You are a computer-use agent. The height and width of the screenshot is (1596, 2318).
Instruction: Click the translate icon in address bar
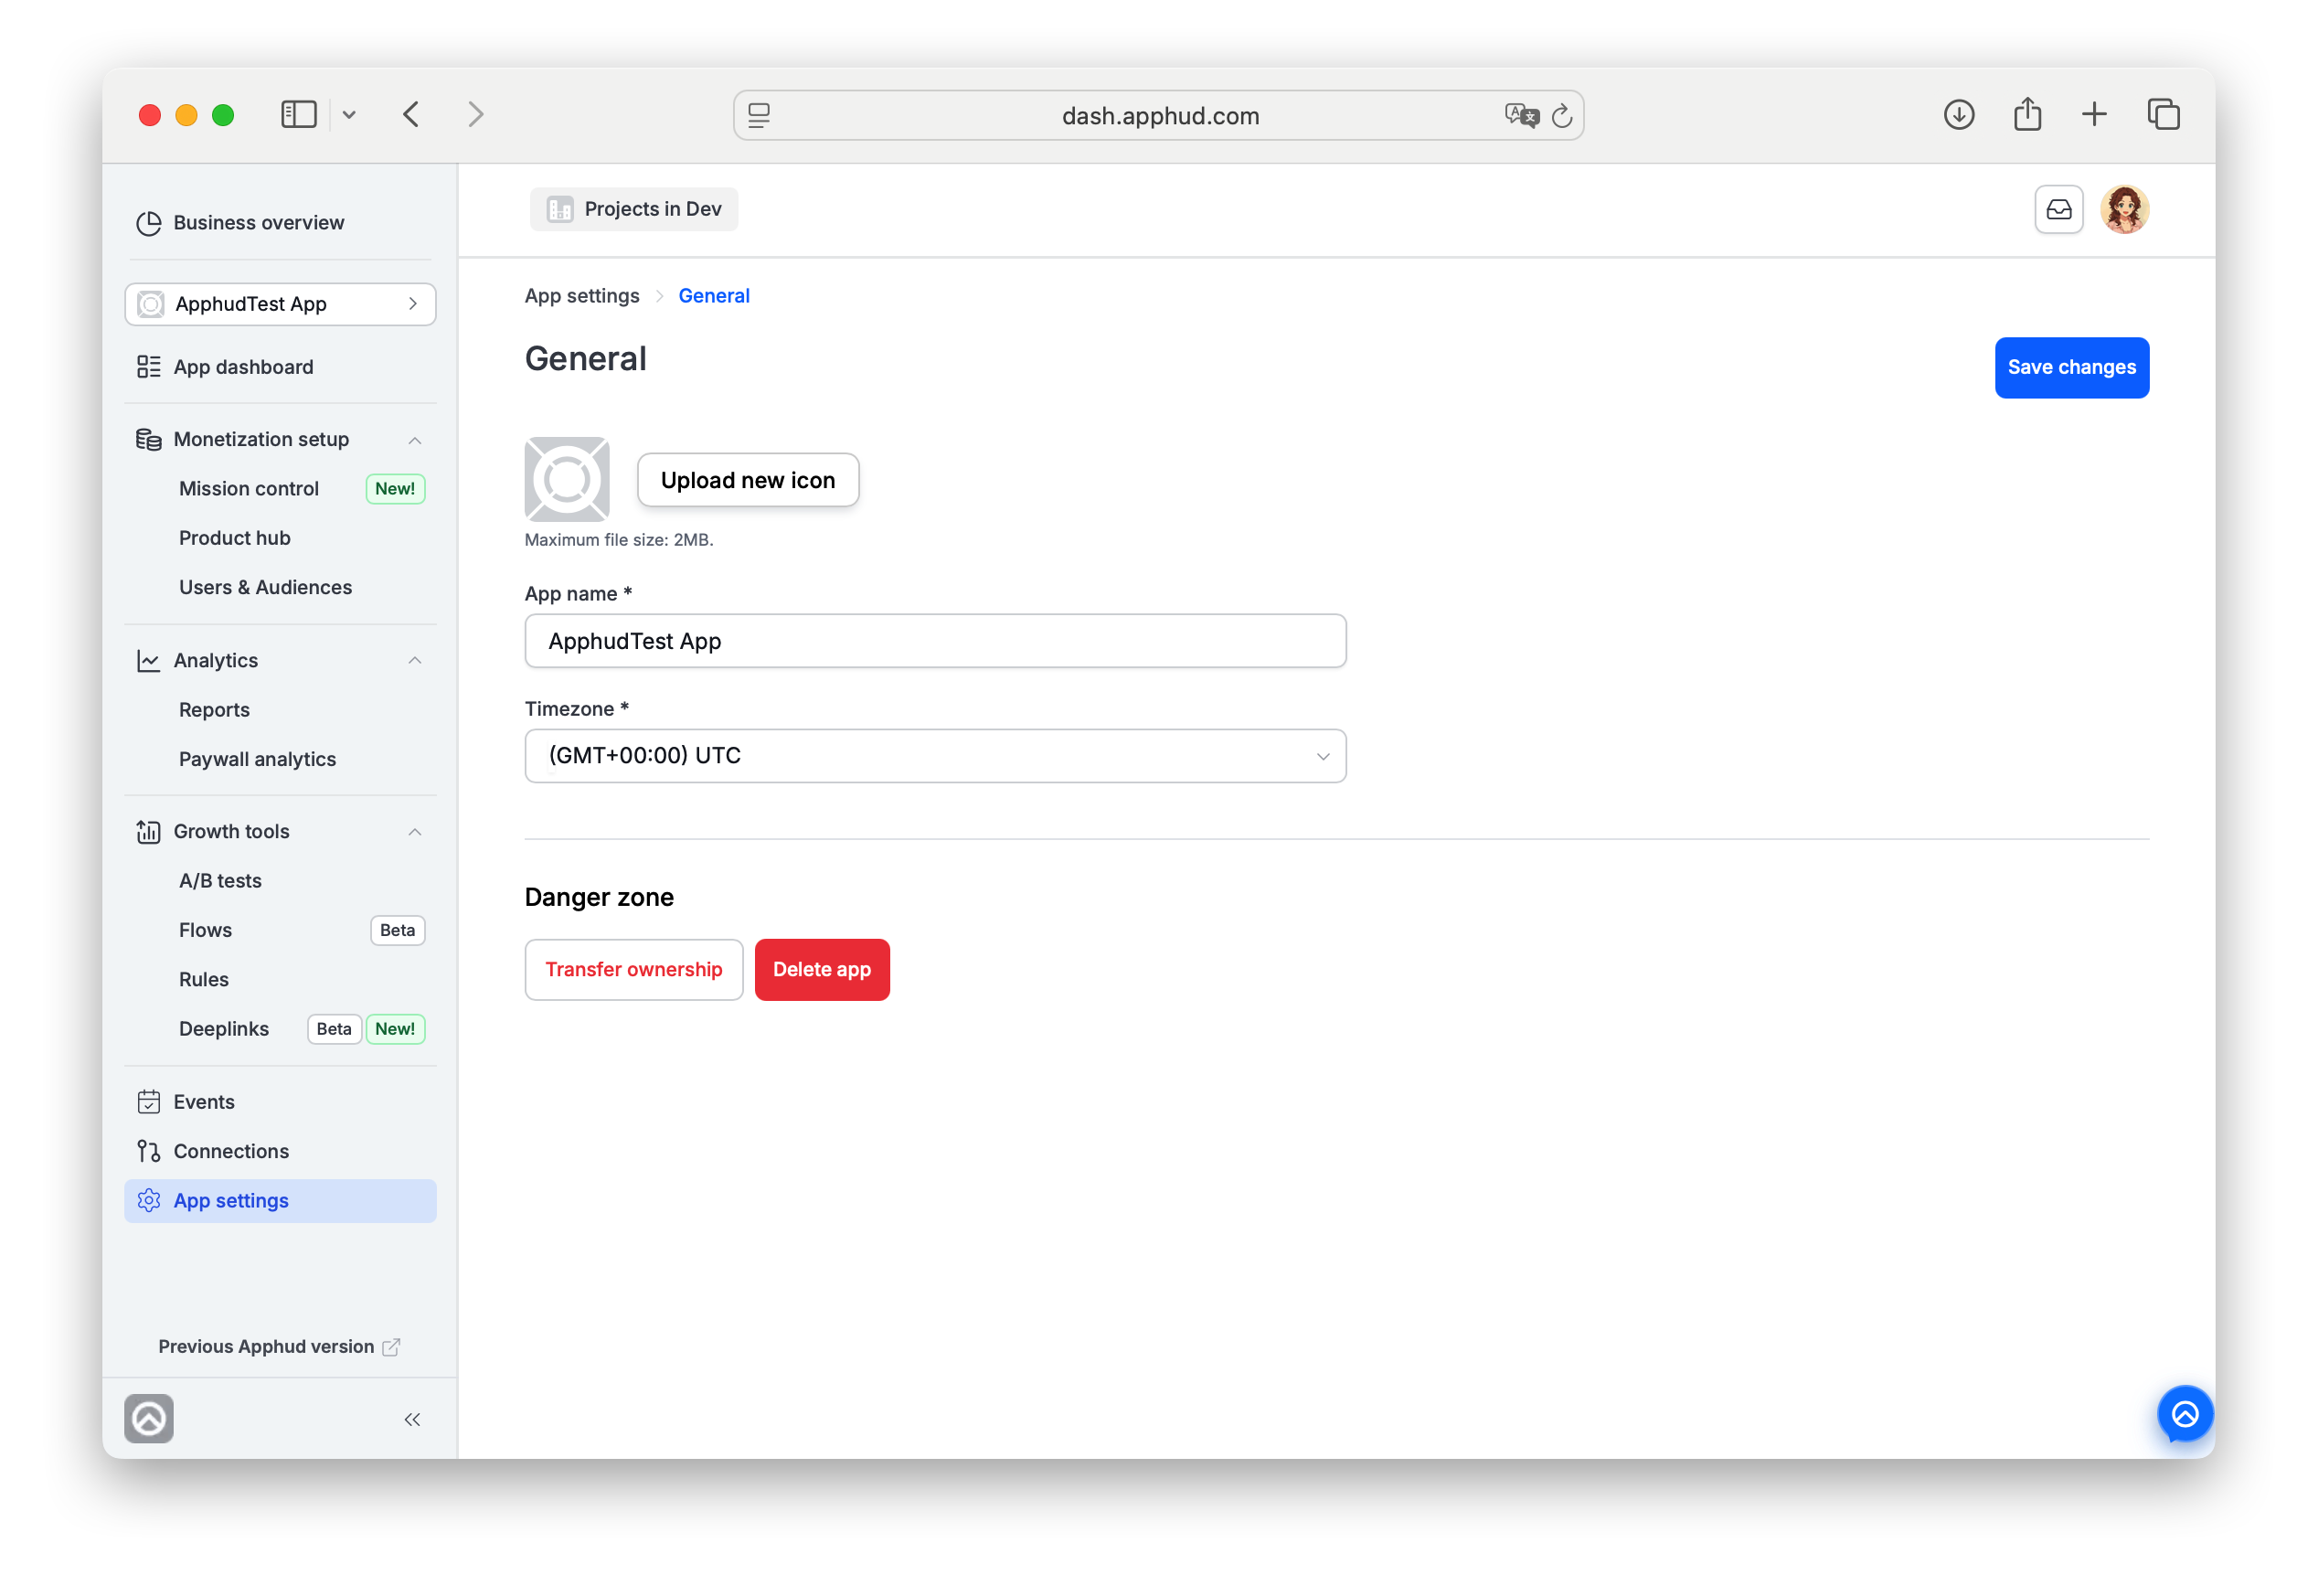[x=1521, y=115]
